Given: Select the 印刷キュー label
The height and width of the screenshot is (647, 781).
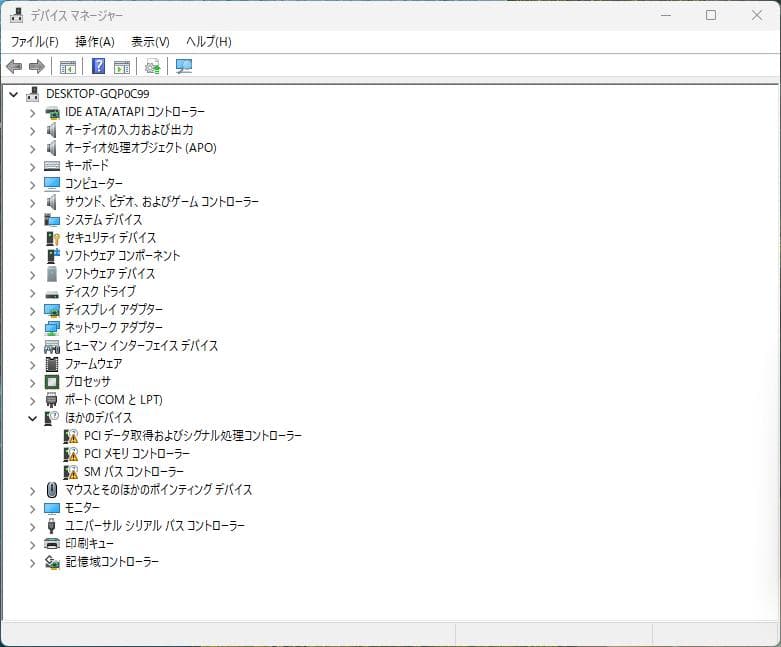Looking at the screenshot, I should pyautogui.click(x=89, y=543).
